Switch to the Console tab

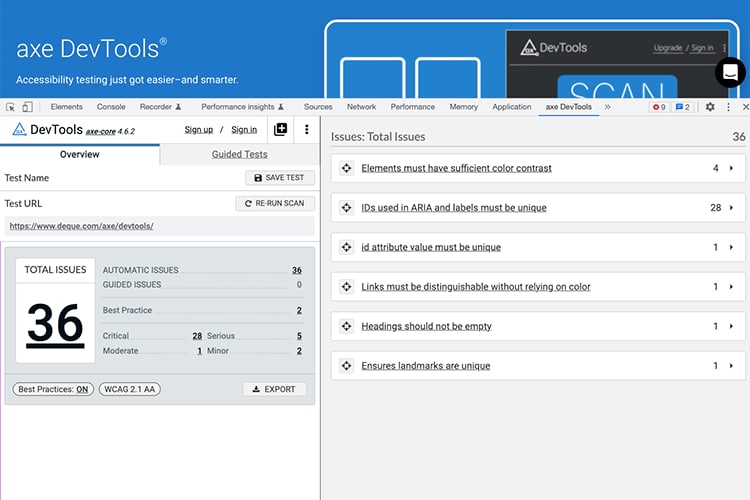coord(111,107)
